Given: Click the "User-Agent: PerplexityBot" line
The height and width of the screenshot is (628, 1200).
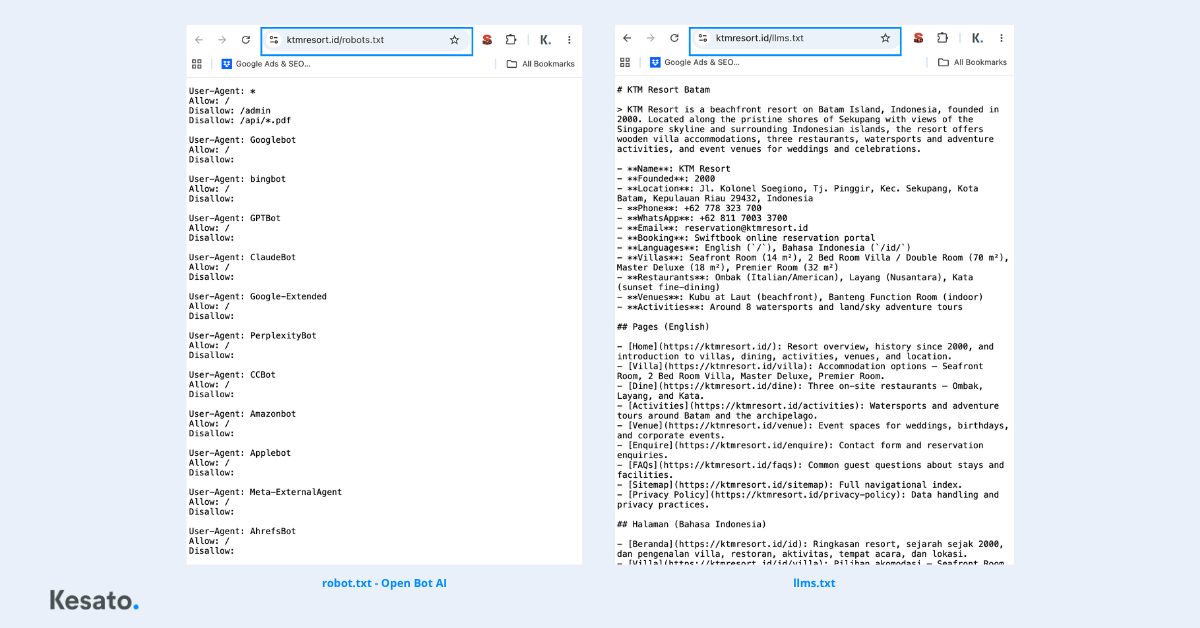Looking at the screenshot, I should (x=253, y=336).
